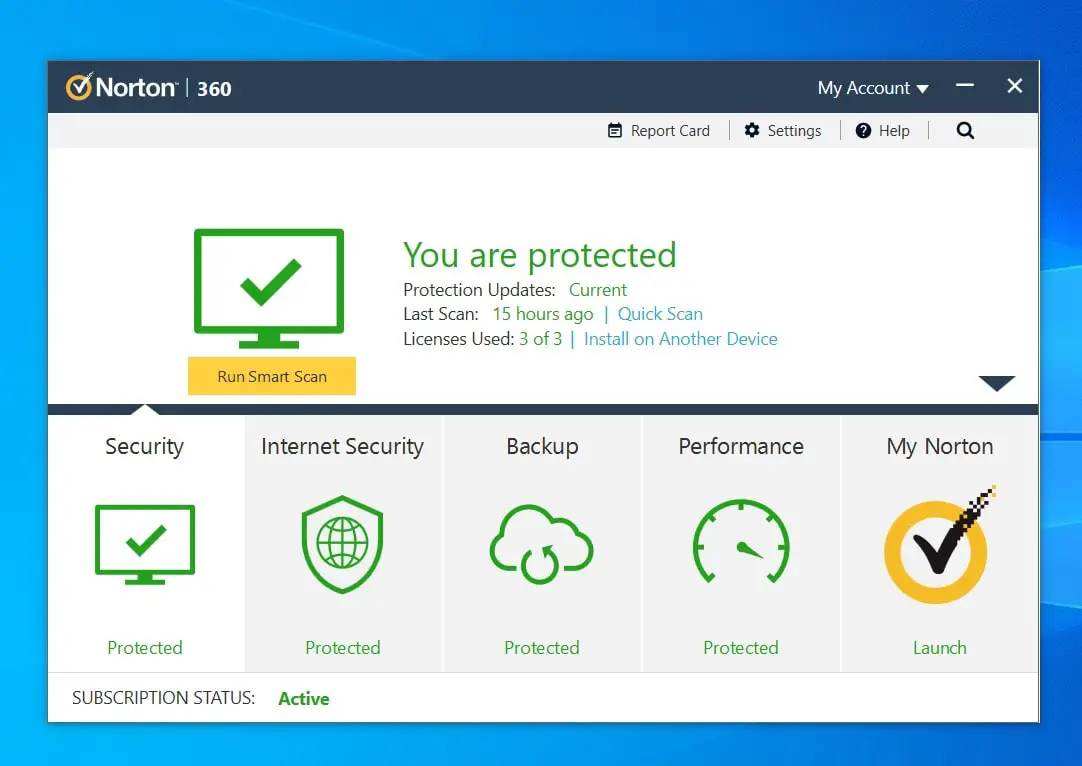Switch to the Internet Security tab
1082x766 pixels.
(342, 447)
